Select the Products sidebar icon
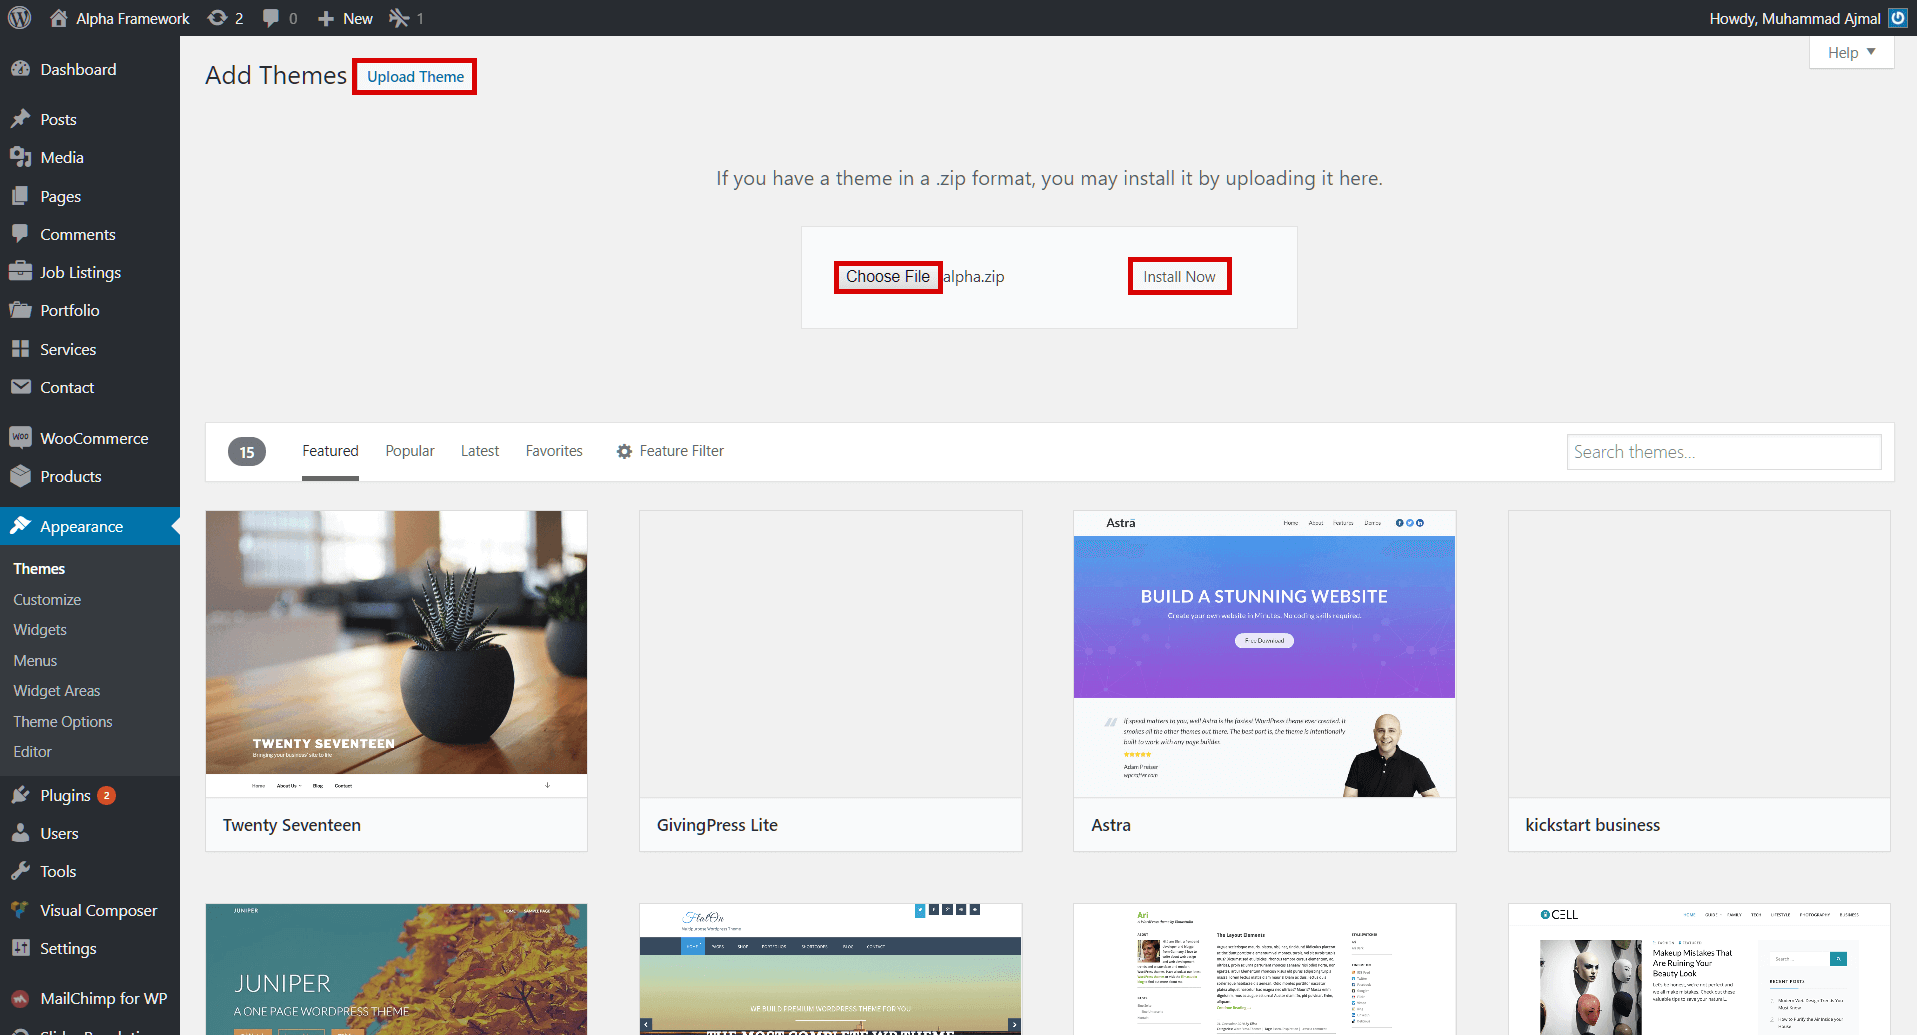 21,476
